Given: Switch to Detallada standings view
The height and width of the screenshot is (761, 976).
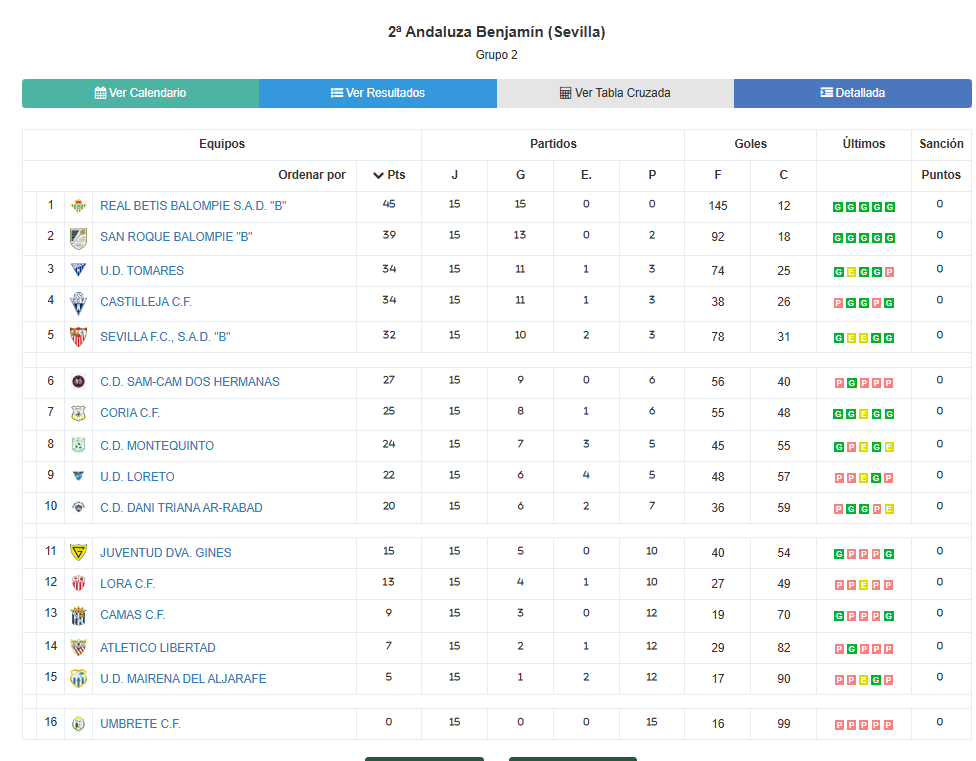Looking at the screenshot, I should pos(853,93).
